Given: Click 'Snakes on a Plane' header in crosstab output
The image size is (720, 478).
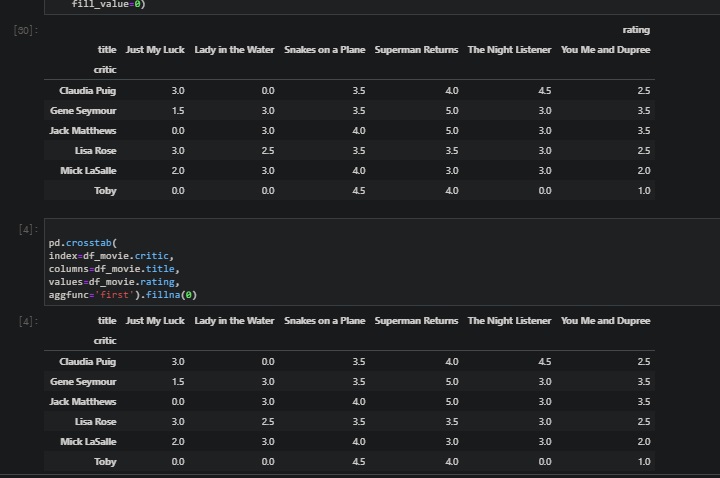Looking at the screenshot, I should point(325,321).
